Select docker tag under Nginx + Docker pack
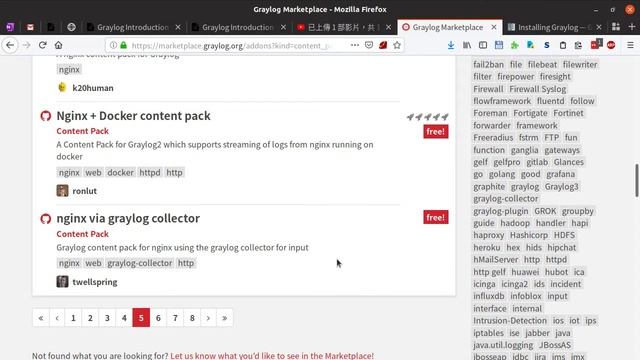The width and height of the screenshot is (640, 360). click(120, 173)
